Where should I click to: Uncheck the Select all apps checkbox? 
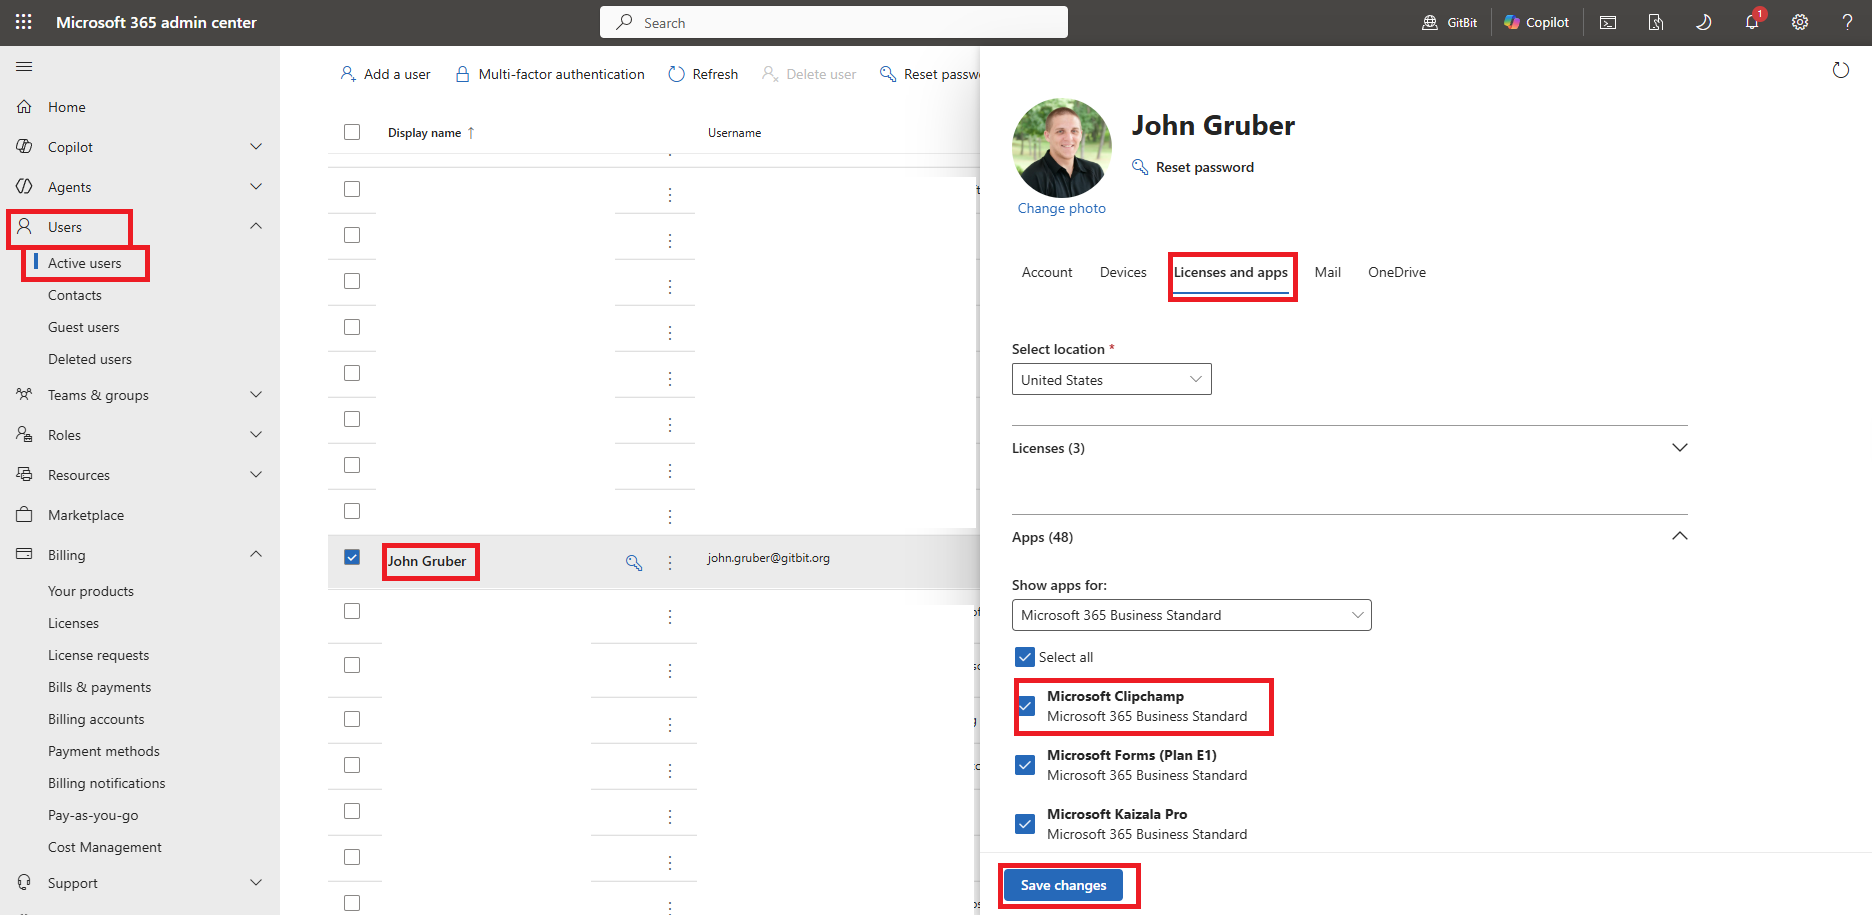(1025, 657)
